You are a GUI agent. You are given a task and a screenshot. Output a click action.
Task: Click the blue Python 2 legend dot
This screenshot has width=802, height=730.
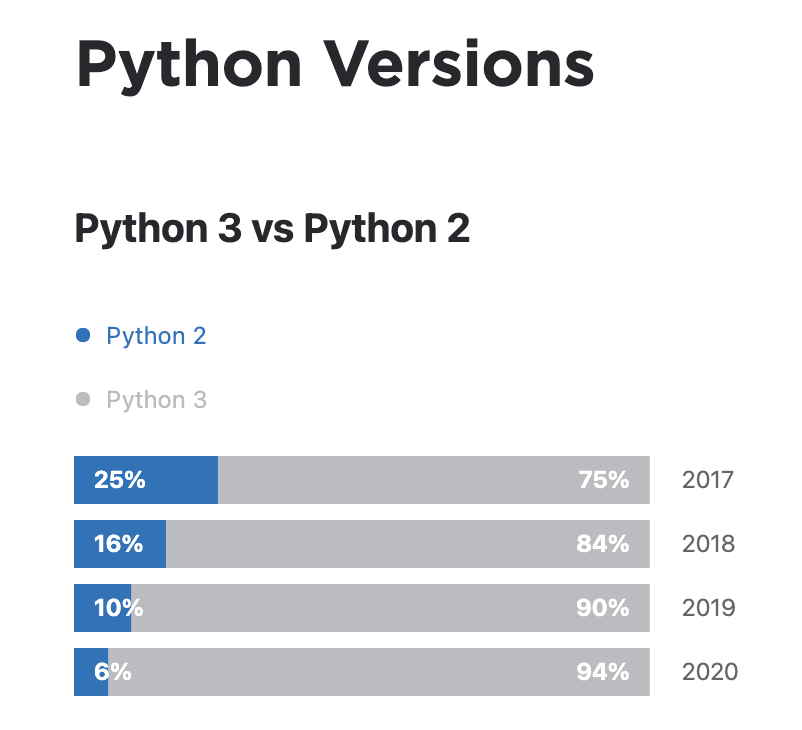coord(84,336)
